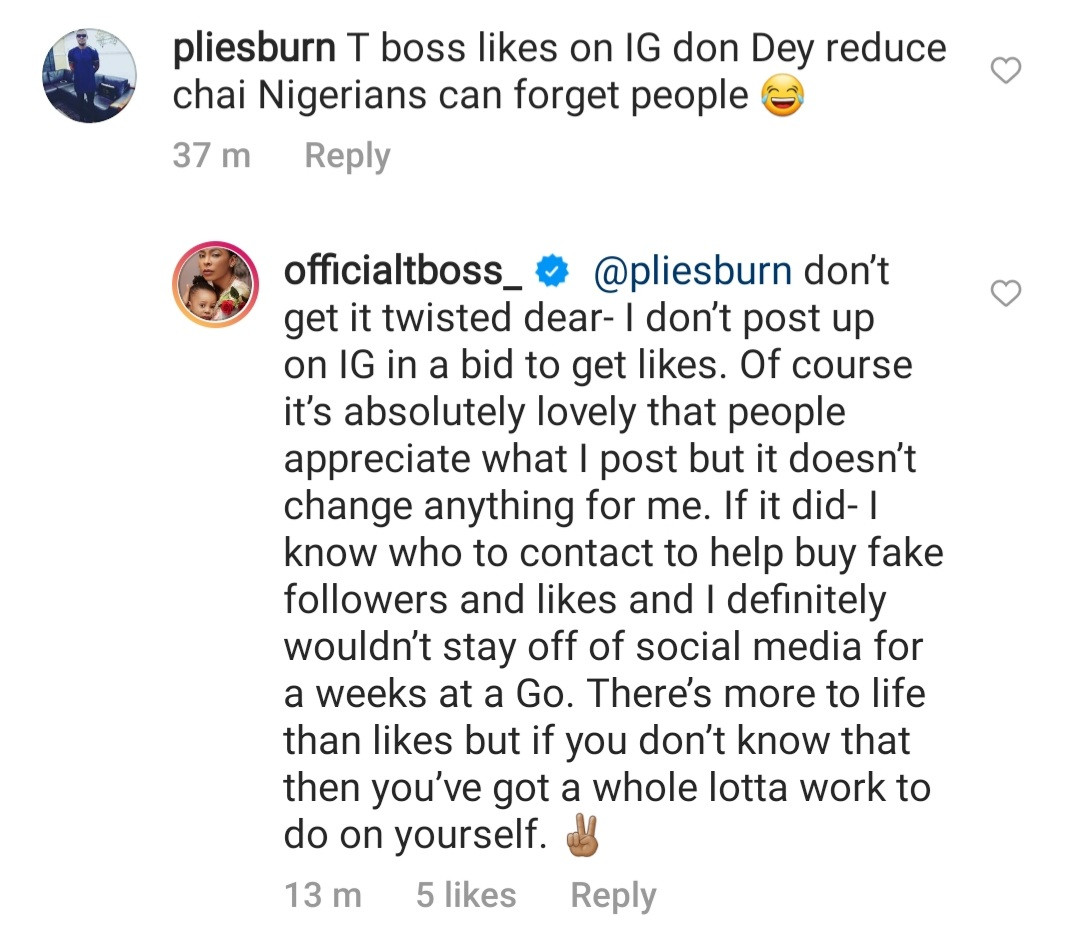Click the peace sign hand emoji
1080x943 pixels.
(x=582, y=837)
